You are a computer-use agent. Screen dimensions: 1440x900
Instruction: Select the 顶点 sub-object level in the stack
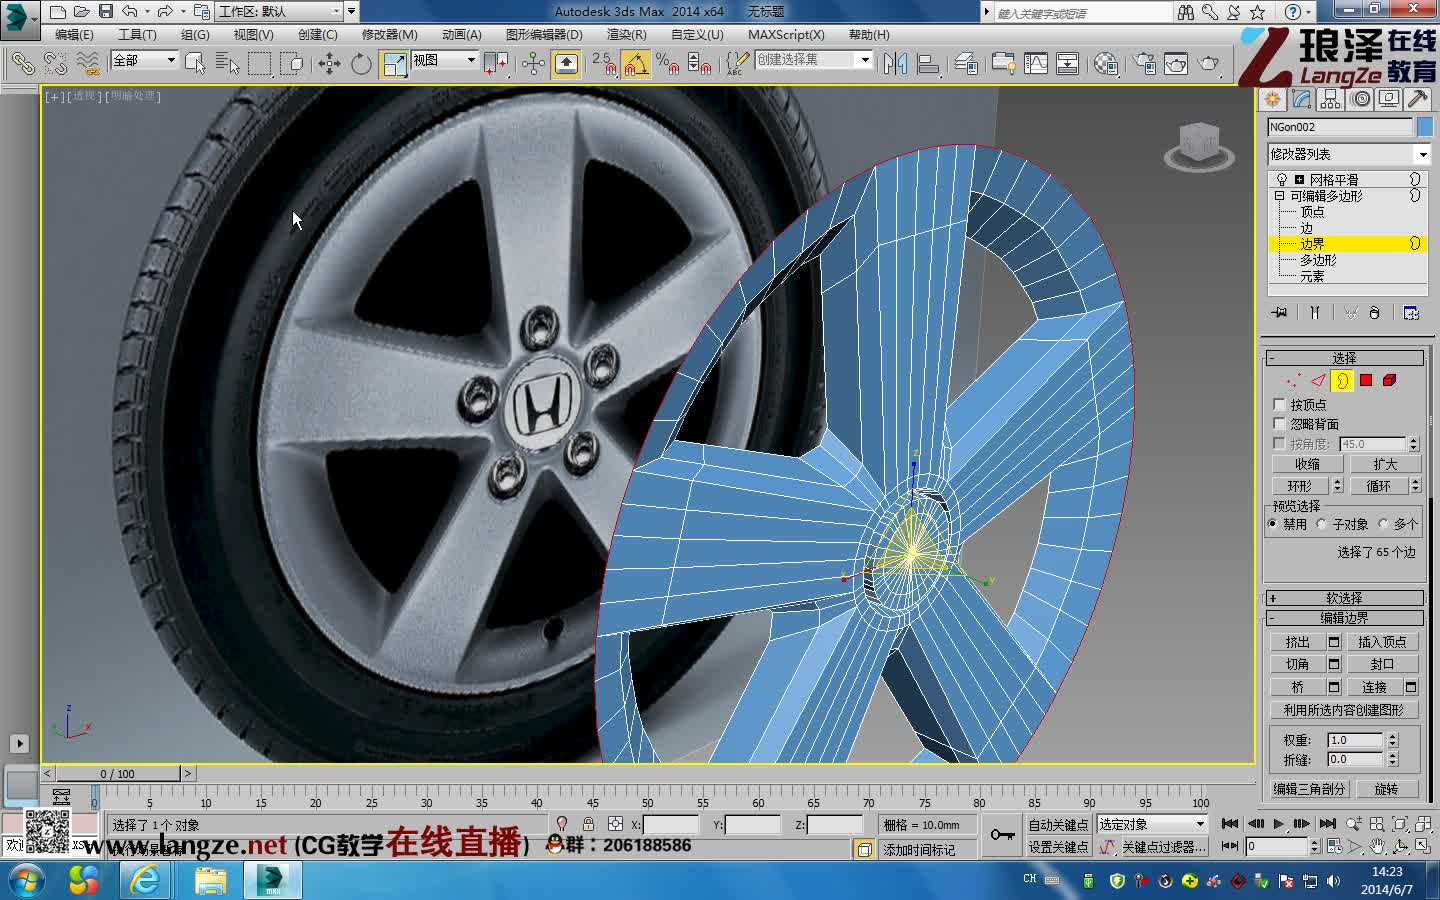[1310, 211]
